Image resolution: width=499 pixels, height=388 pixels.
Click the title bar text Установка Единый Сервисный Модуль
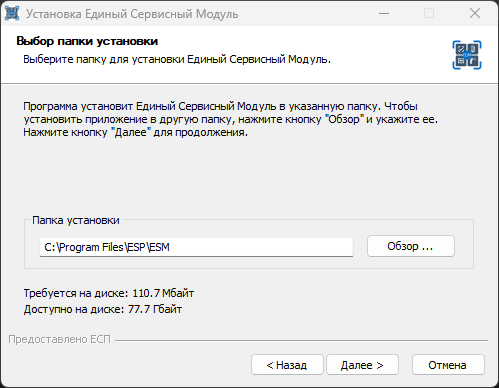point(132,14)
